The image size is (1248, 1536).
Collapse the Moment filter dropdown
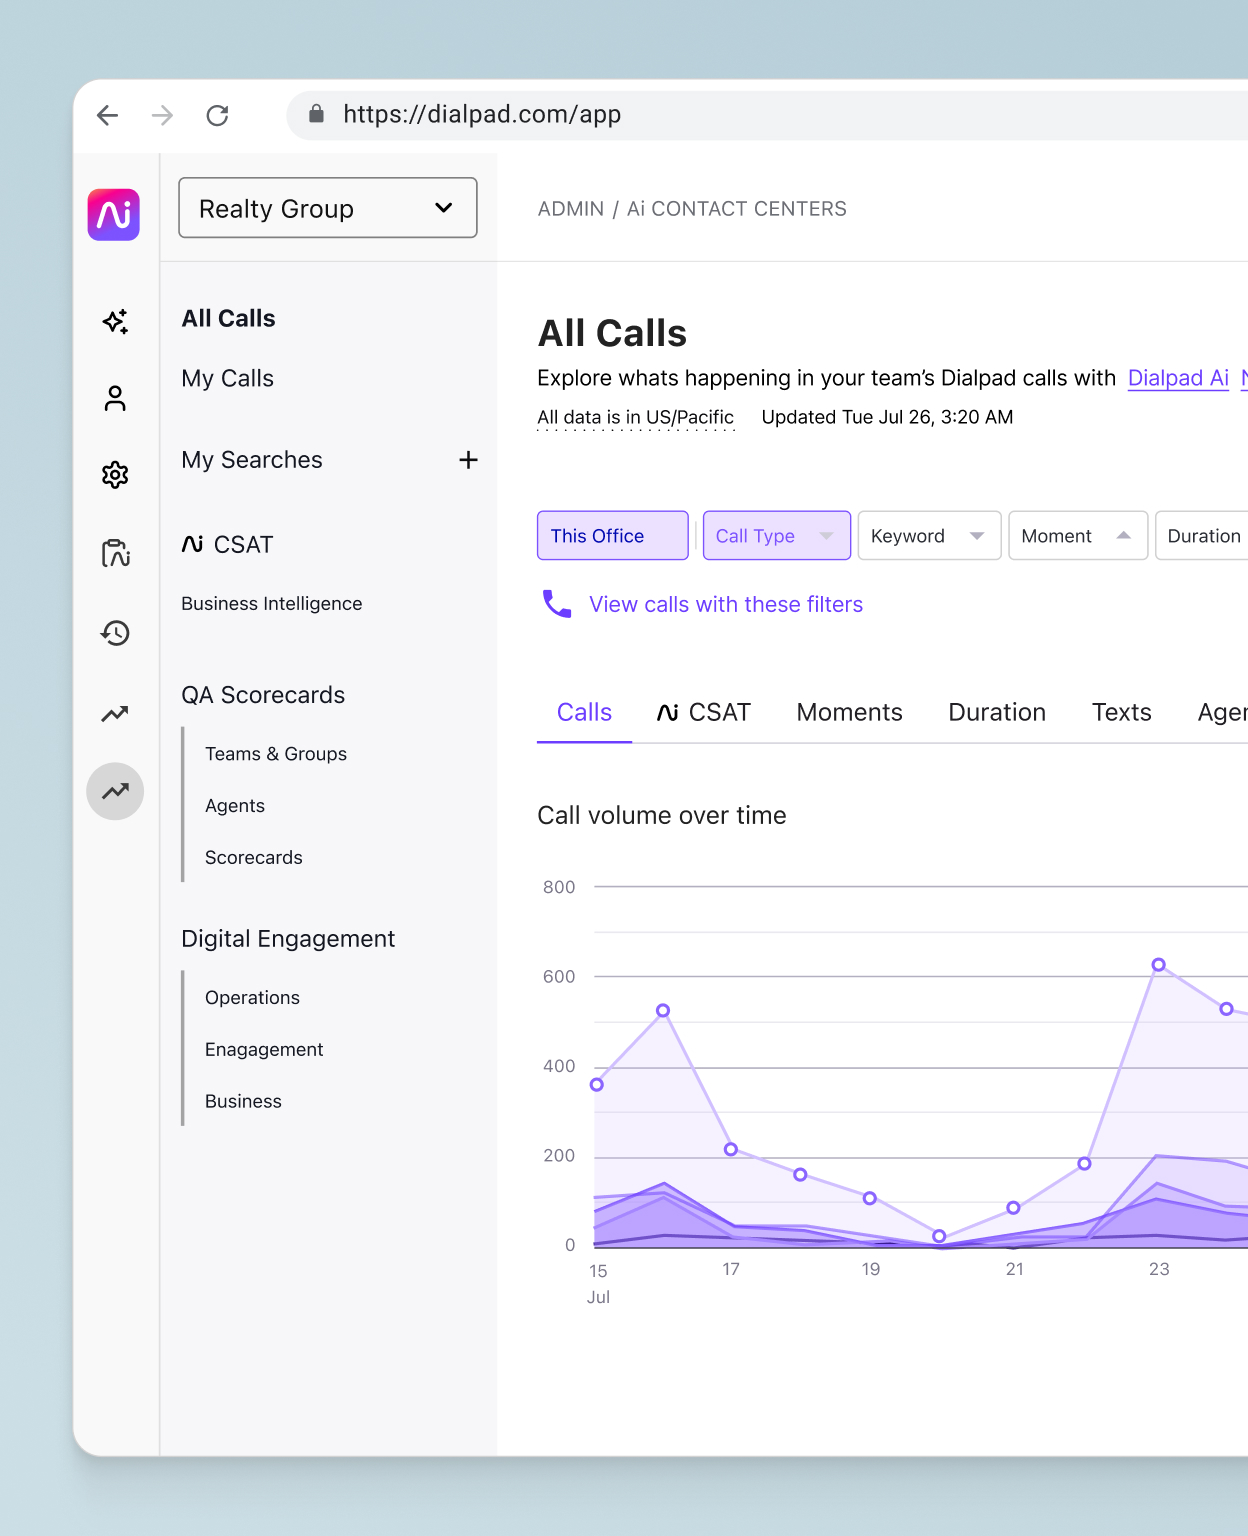[x=1077, y=535]
